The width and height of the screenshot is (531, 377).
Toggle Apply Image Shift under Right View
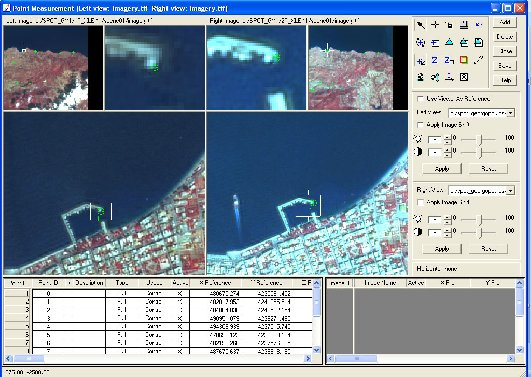pos(420,203)
